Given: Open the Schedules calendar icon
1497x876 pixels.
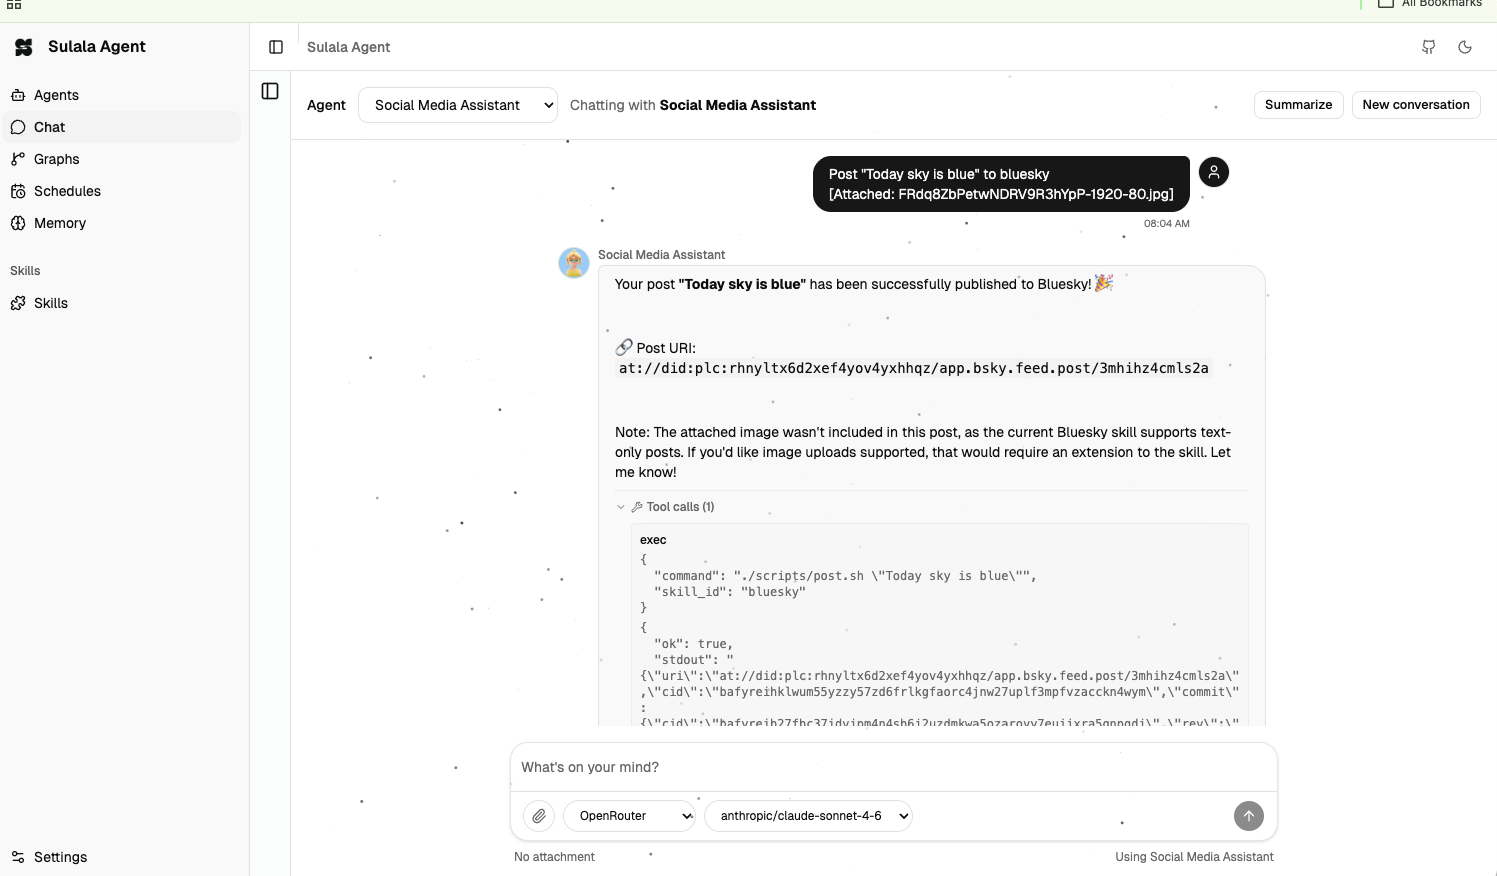Looking at the screenshot, I should [x=18, y=191].
